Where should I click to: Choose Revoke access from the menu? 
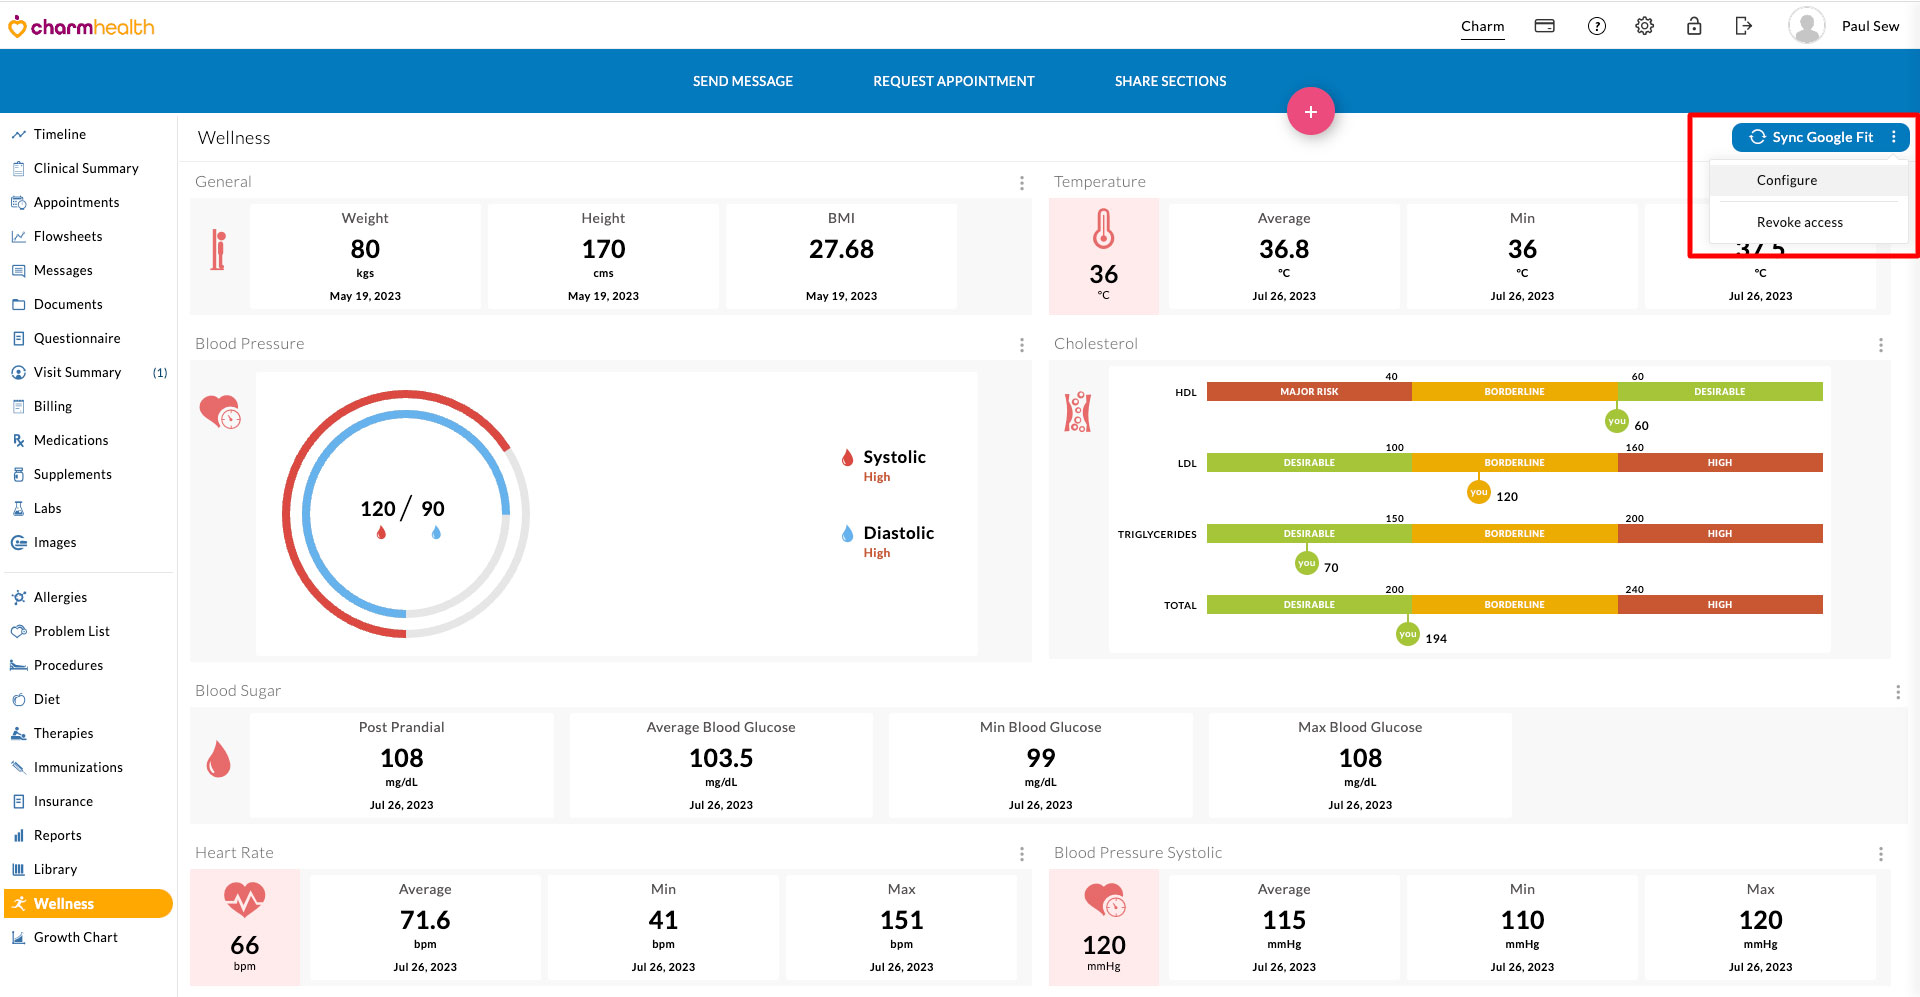[x=1800, y=222]
